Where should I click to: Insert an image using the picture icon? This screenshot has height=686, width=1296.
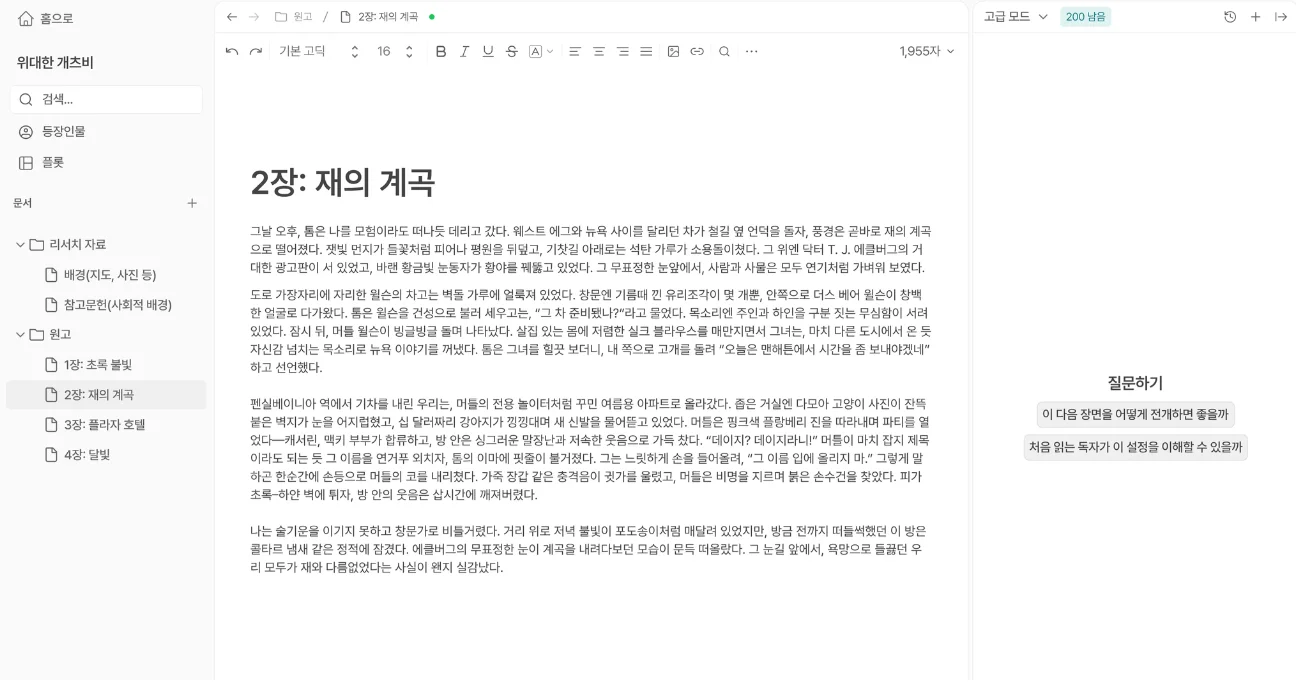(673, 51)
